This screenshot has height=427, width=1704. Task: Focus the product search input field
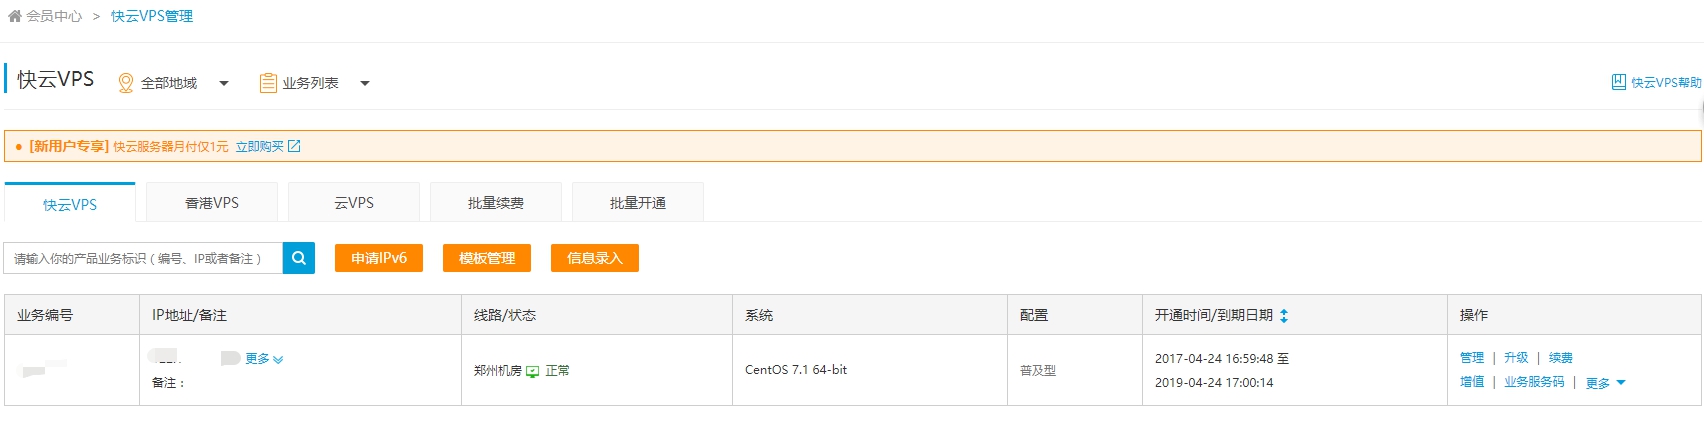click(x=144, y=258)
